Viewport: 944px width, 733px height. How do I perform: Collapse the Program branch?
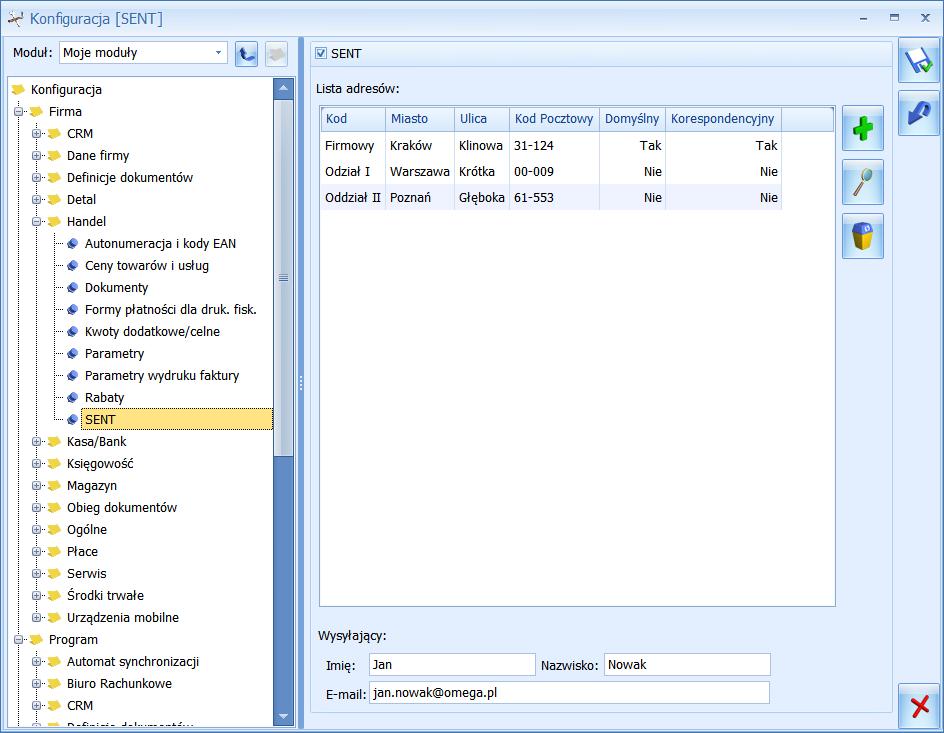pos(19,640)
